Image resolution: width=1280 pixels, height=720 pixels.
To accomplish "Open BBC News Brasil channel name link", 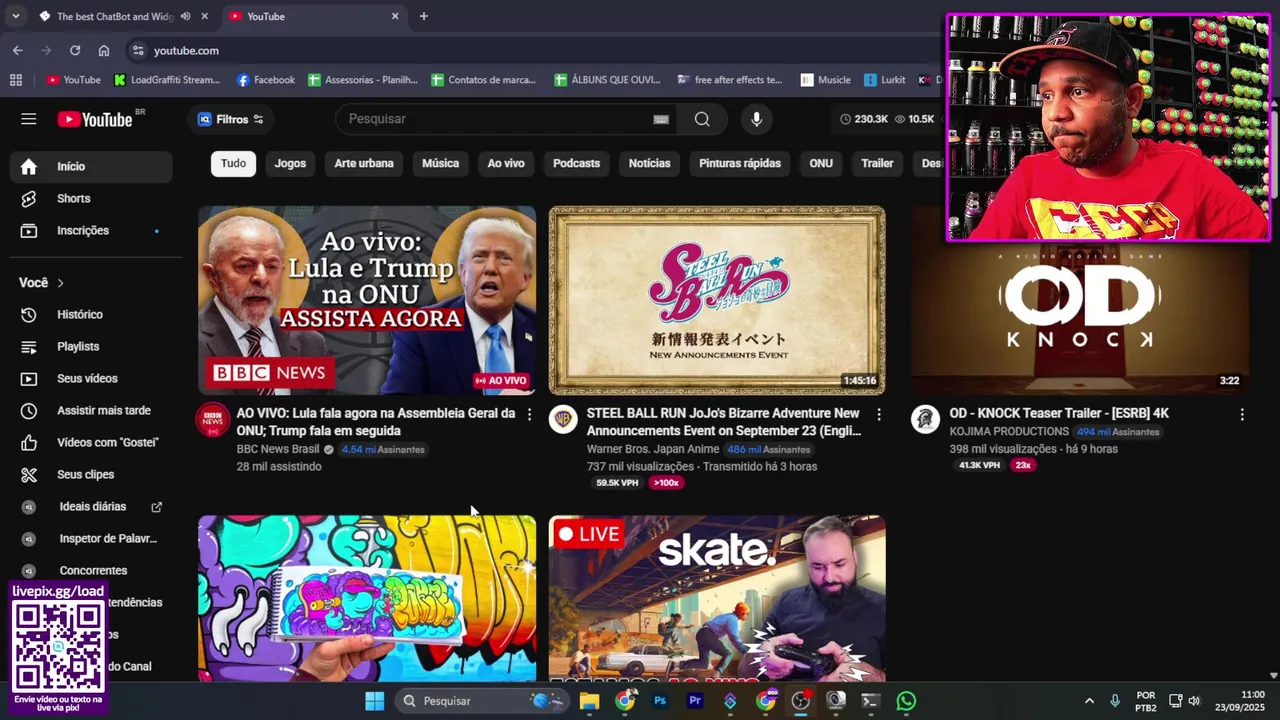I will pos(278,449).
